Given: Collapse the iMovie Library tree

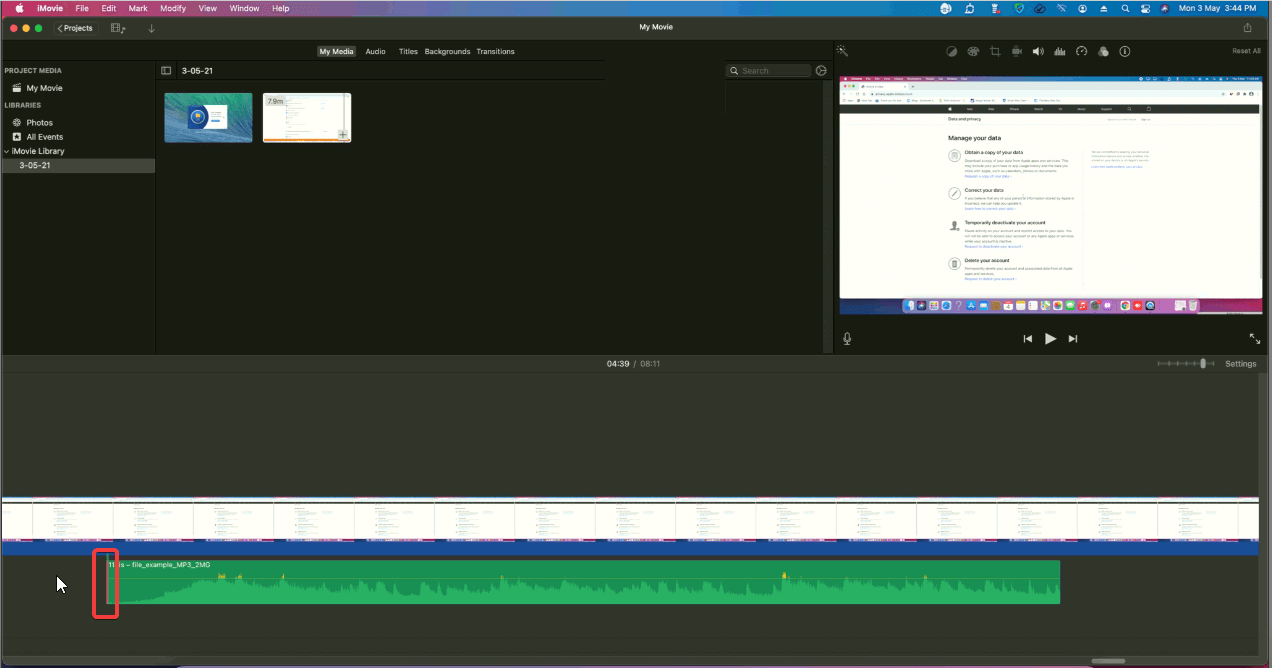Looking at the screenshot, I should click(x=5, y=150).
